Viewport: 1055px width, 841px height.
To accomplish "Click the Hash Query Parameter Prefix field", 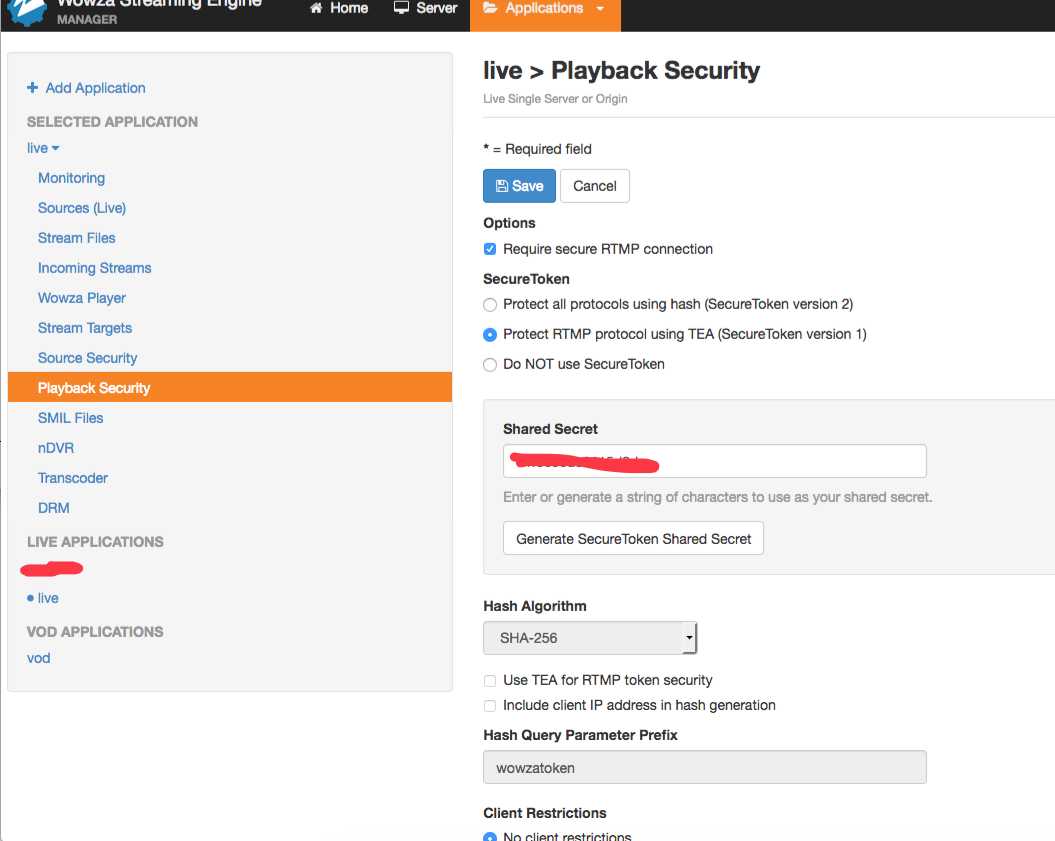I will tap(704, 767).
